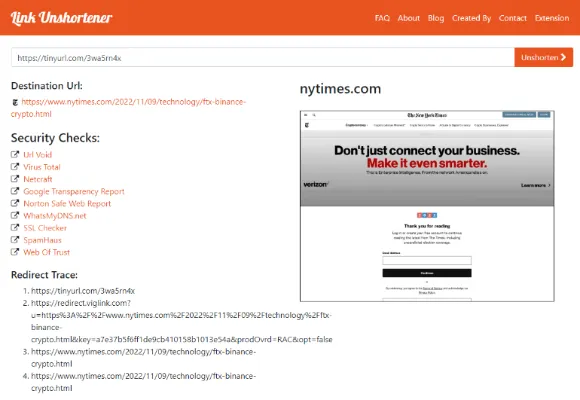This screenshot has width=580, height=400.
Task: Click external link icon next to Url Void
Action: [15, 155]
